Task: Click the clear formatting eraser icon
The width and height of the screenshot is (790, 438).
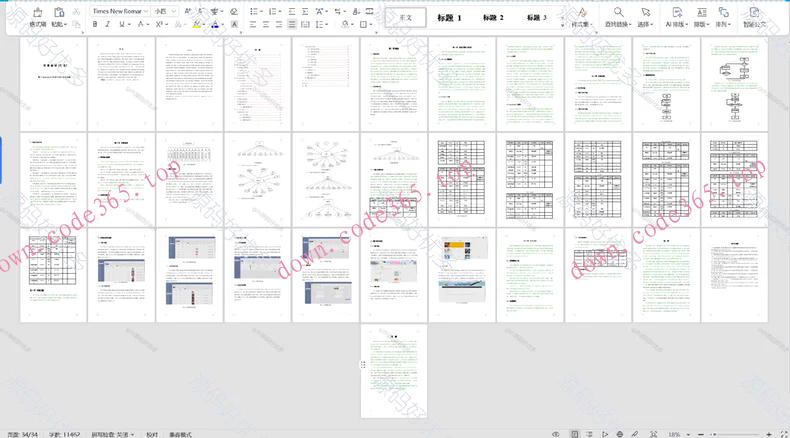Action: [234, 11]
